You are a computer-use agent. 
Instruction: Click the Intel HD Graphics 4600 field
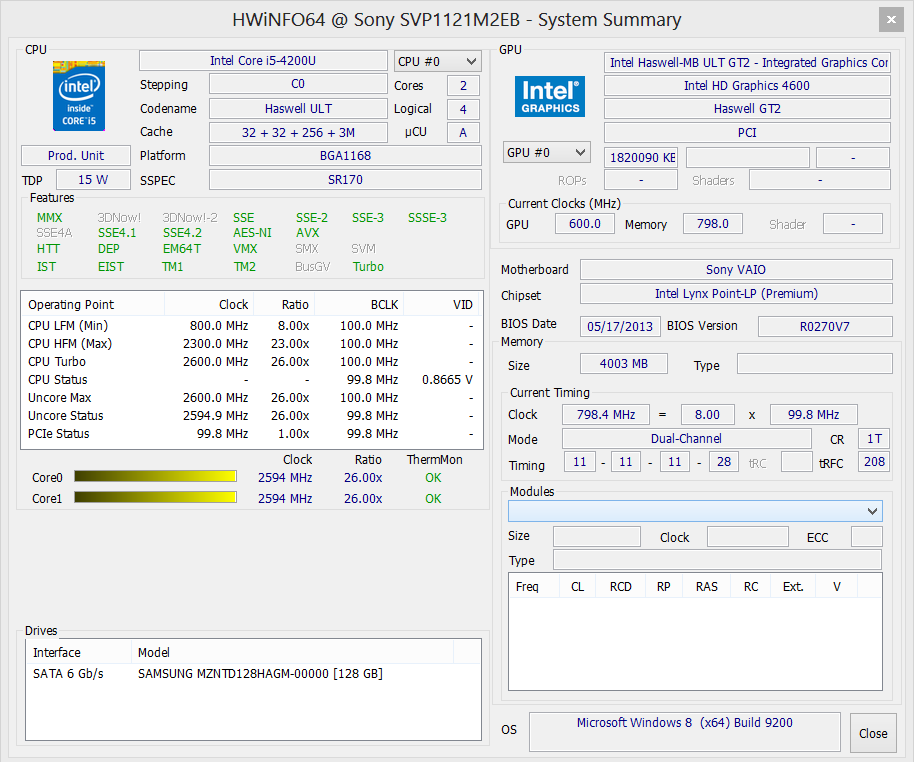(747, 86)
